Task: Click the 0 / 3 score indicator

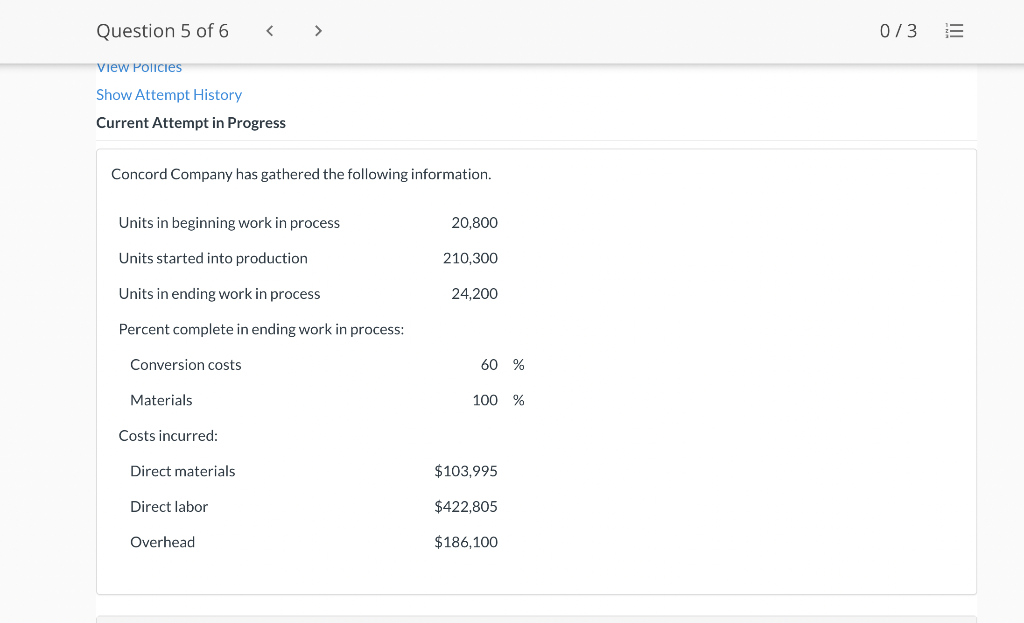Action: click(x=898, y=31)
